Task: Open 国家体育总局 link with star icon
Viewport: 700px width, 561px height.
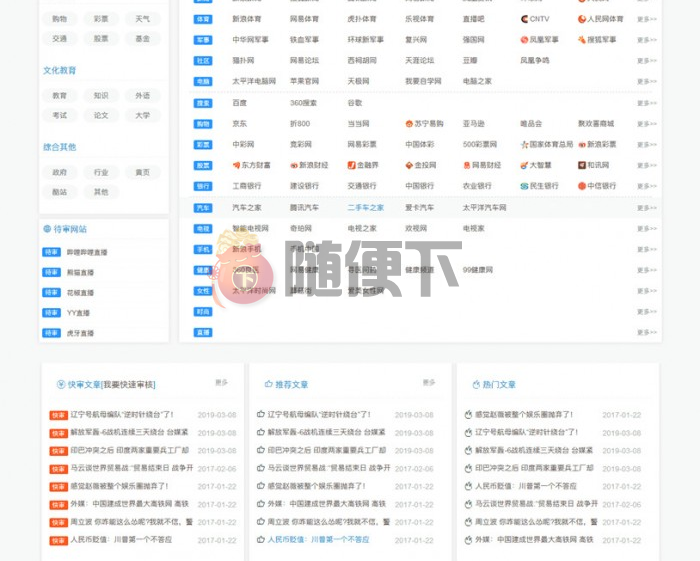Action: pyautogui.click(x=547, y=144)
